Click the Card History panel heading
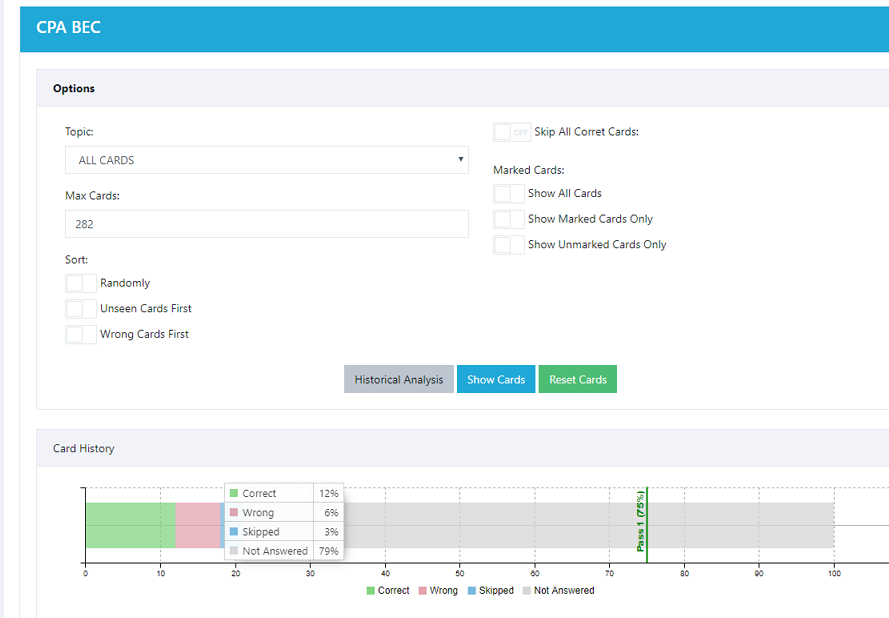889x618 pixels. (83, 448)
